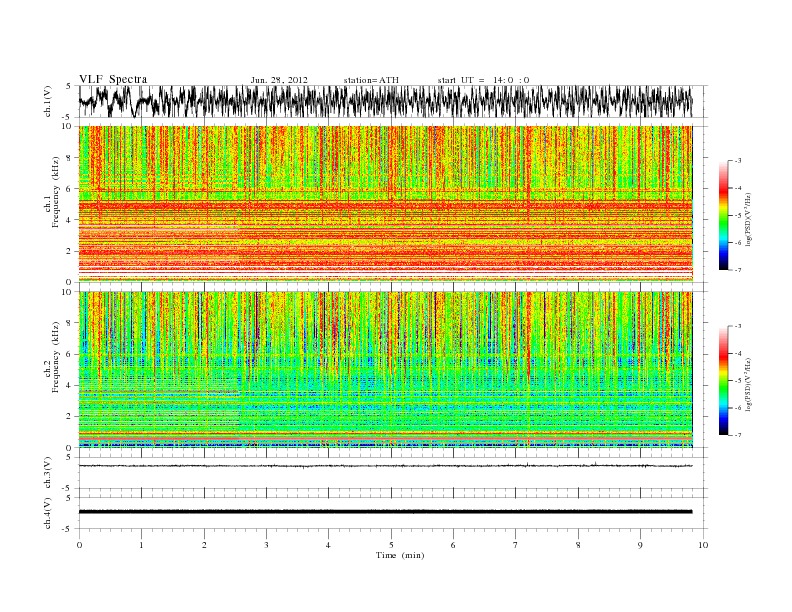This screenshot has height=612, width=792.
Task: Click the ch.1 spectrogram '6' kHz tick label
Action: (69, 189)
